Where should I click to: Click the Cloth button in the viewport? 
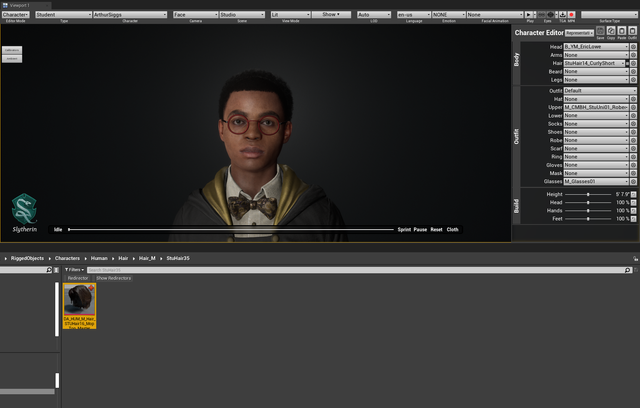(452, 230)
